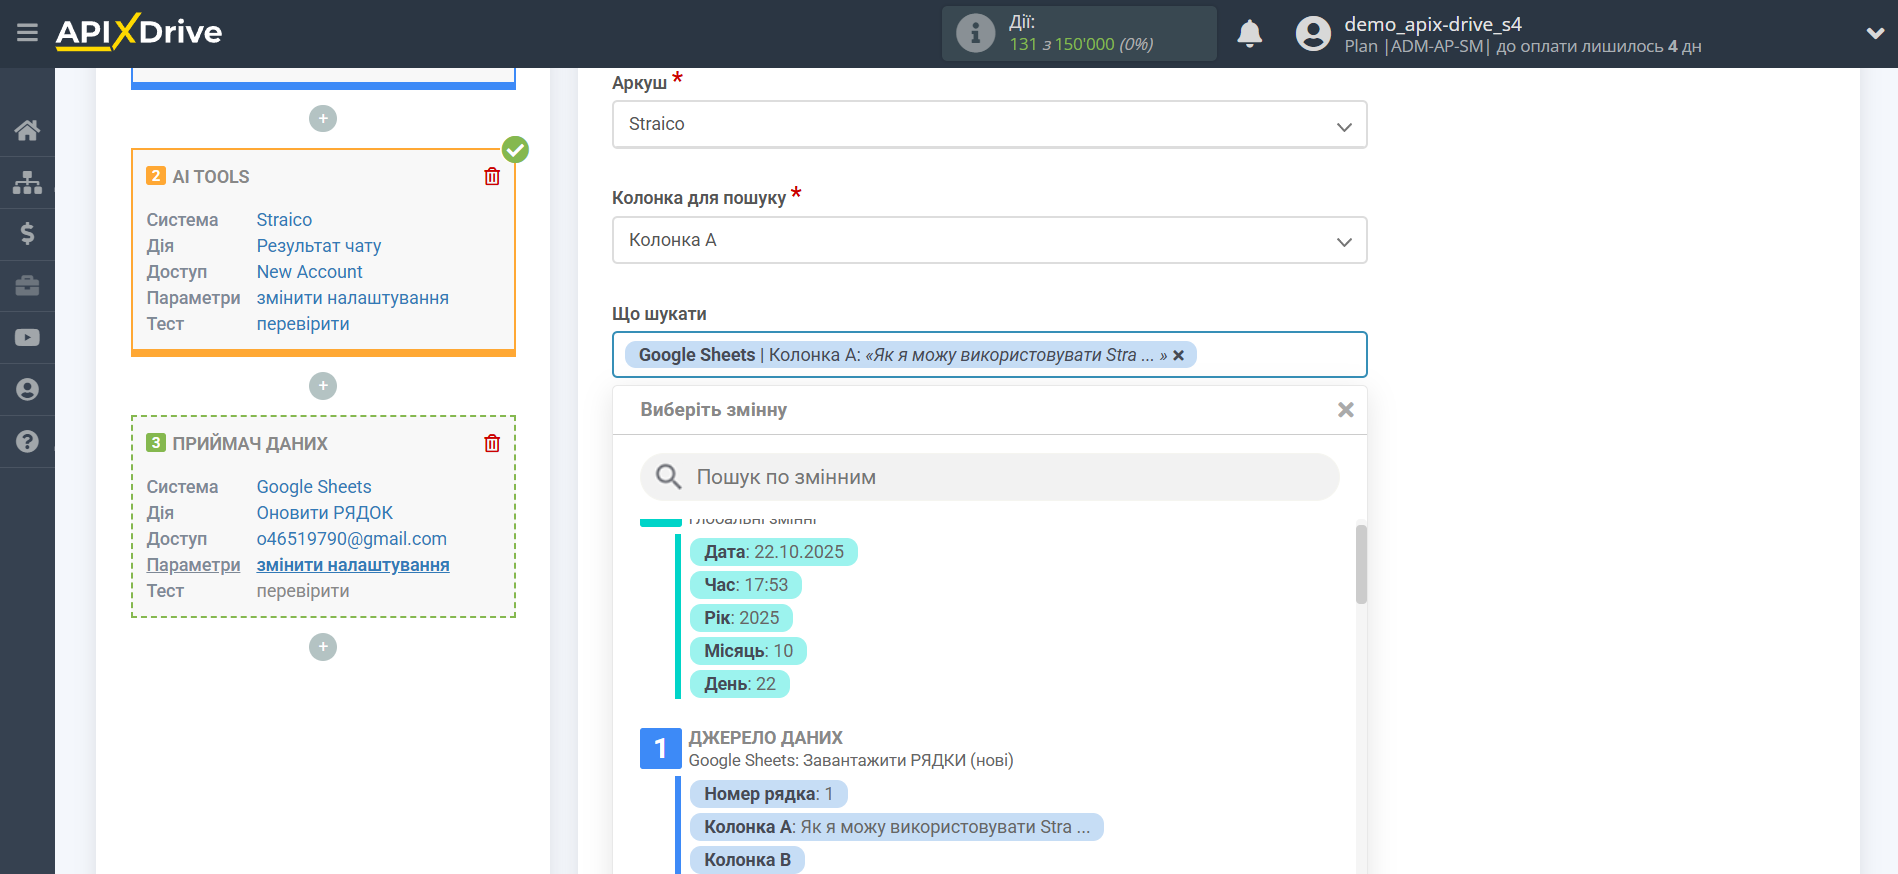The image size is (1898, 874).
Task: Open briefcase icon in sidebar
Action: pos(27,286)
